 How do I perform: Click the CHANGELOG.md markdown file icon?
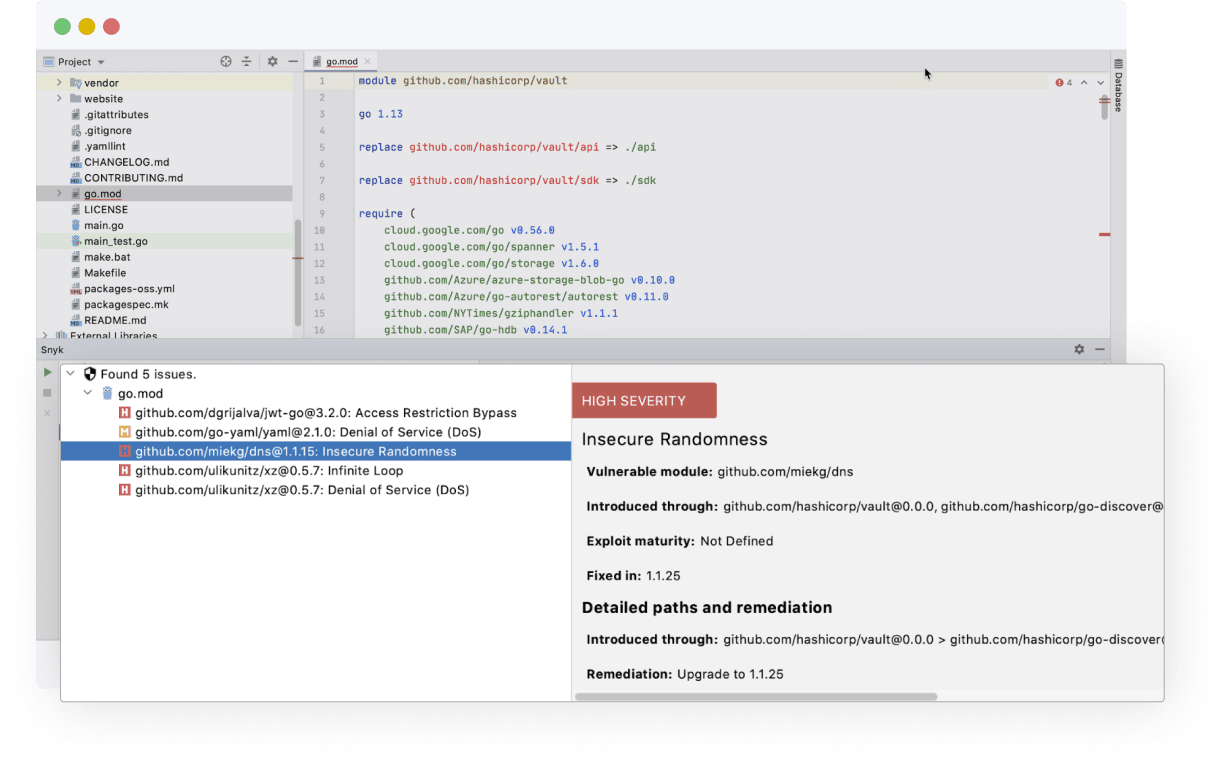click(x=76, y=162)
